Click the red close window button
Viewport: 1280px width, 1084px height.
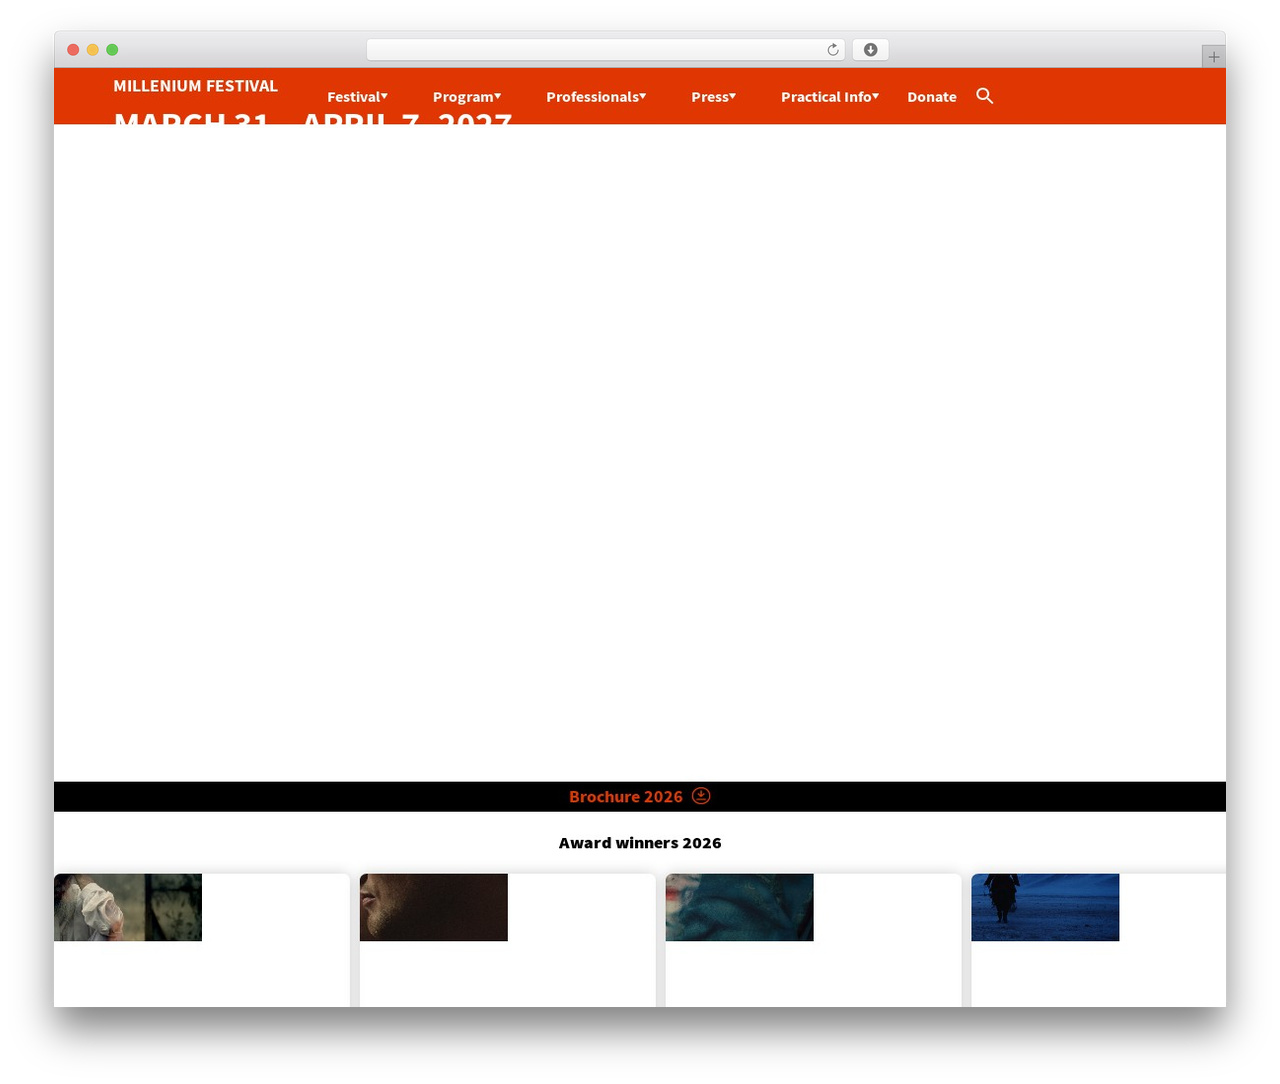[x=73, y=50]
